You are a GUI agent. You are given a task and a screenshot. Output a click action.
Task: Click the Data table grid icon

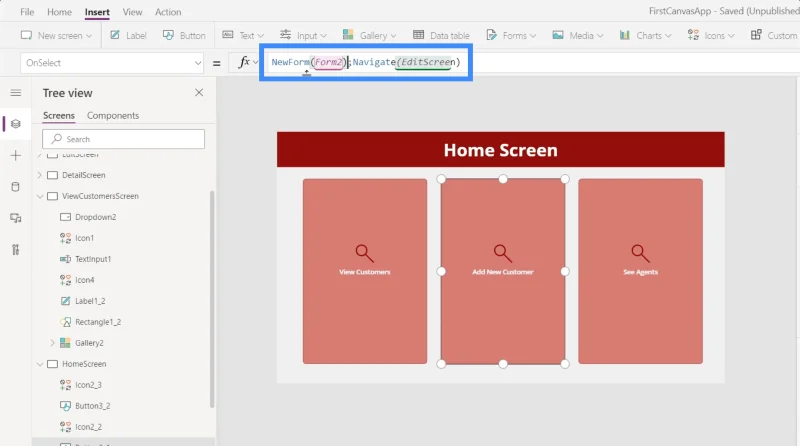click(418, 35)
